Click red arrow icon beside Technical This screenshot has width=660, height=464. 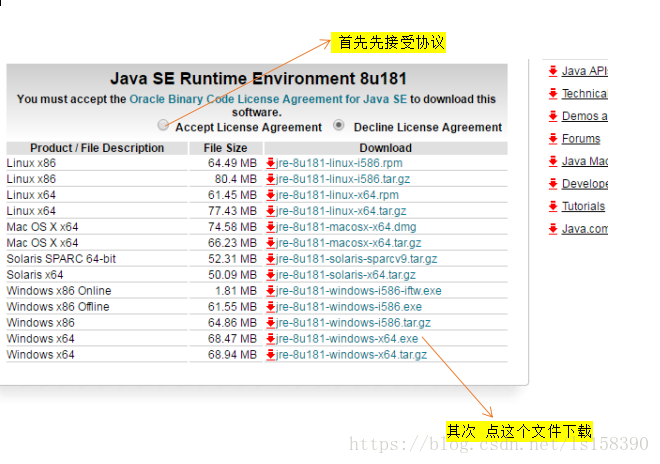[553, 93]
